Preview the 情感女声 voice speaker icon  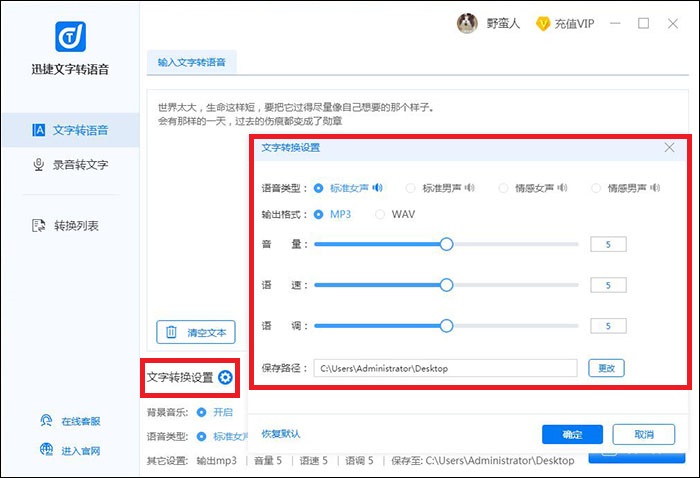(561, 187)
